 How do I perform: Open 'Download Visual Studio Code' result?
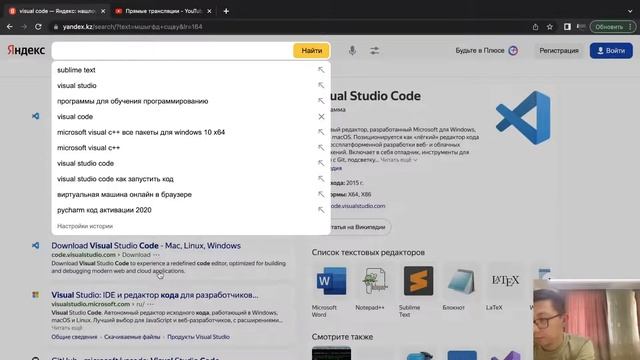click(146, 245)
